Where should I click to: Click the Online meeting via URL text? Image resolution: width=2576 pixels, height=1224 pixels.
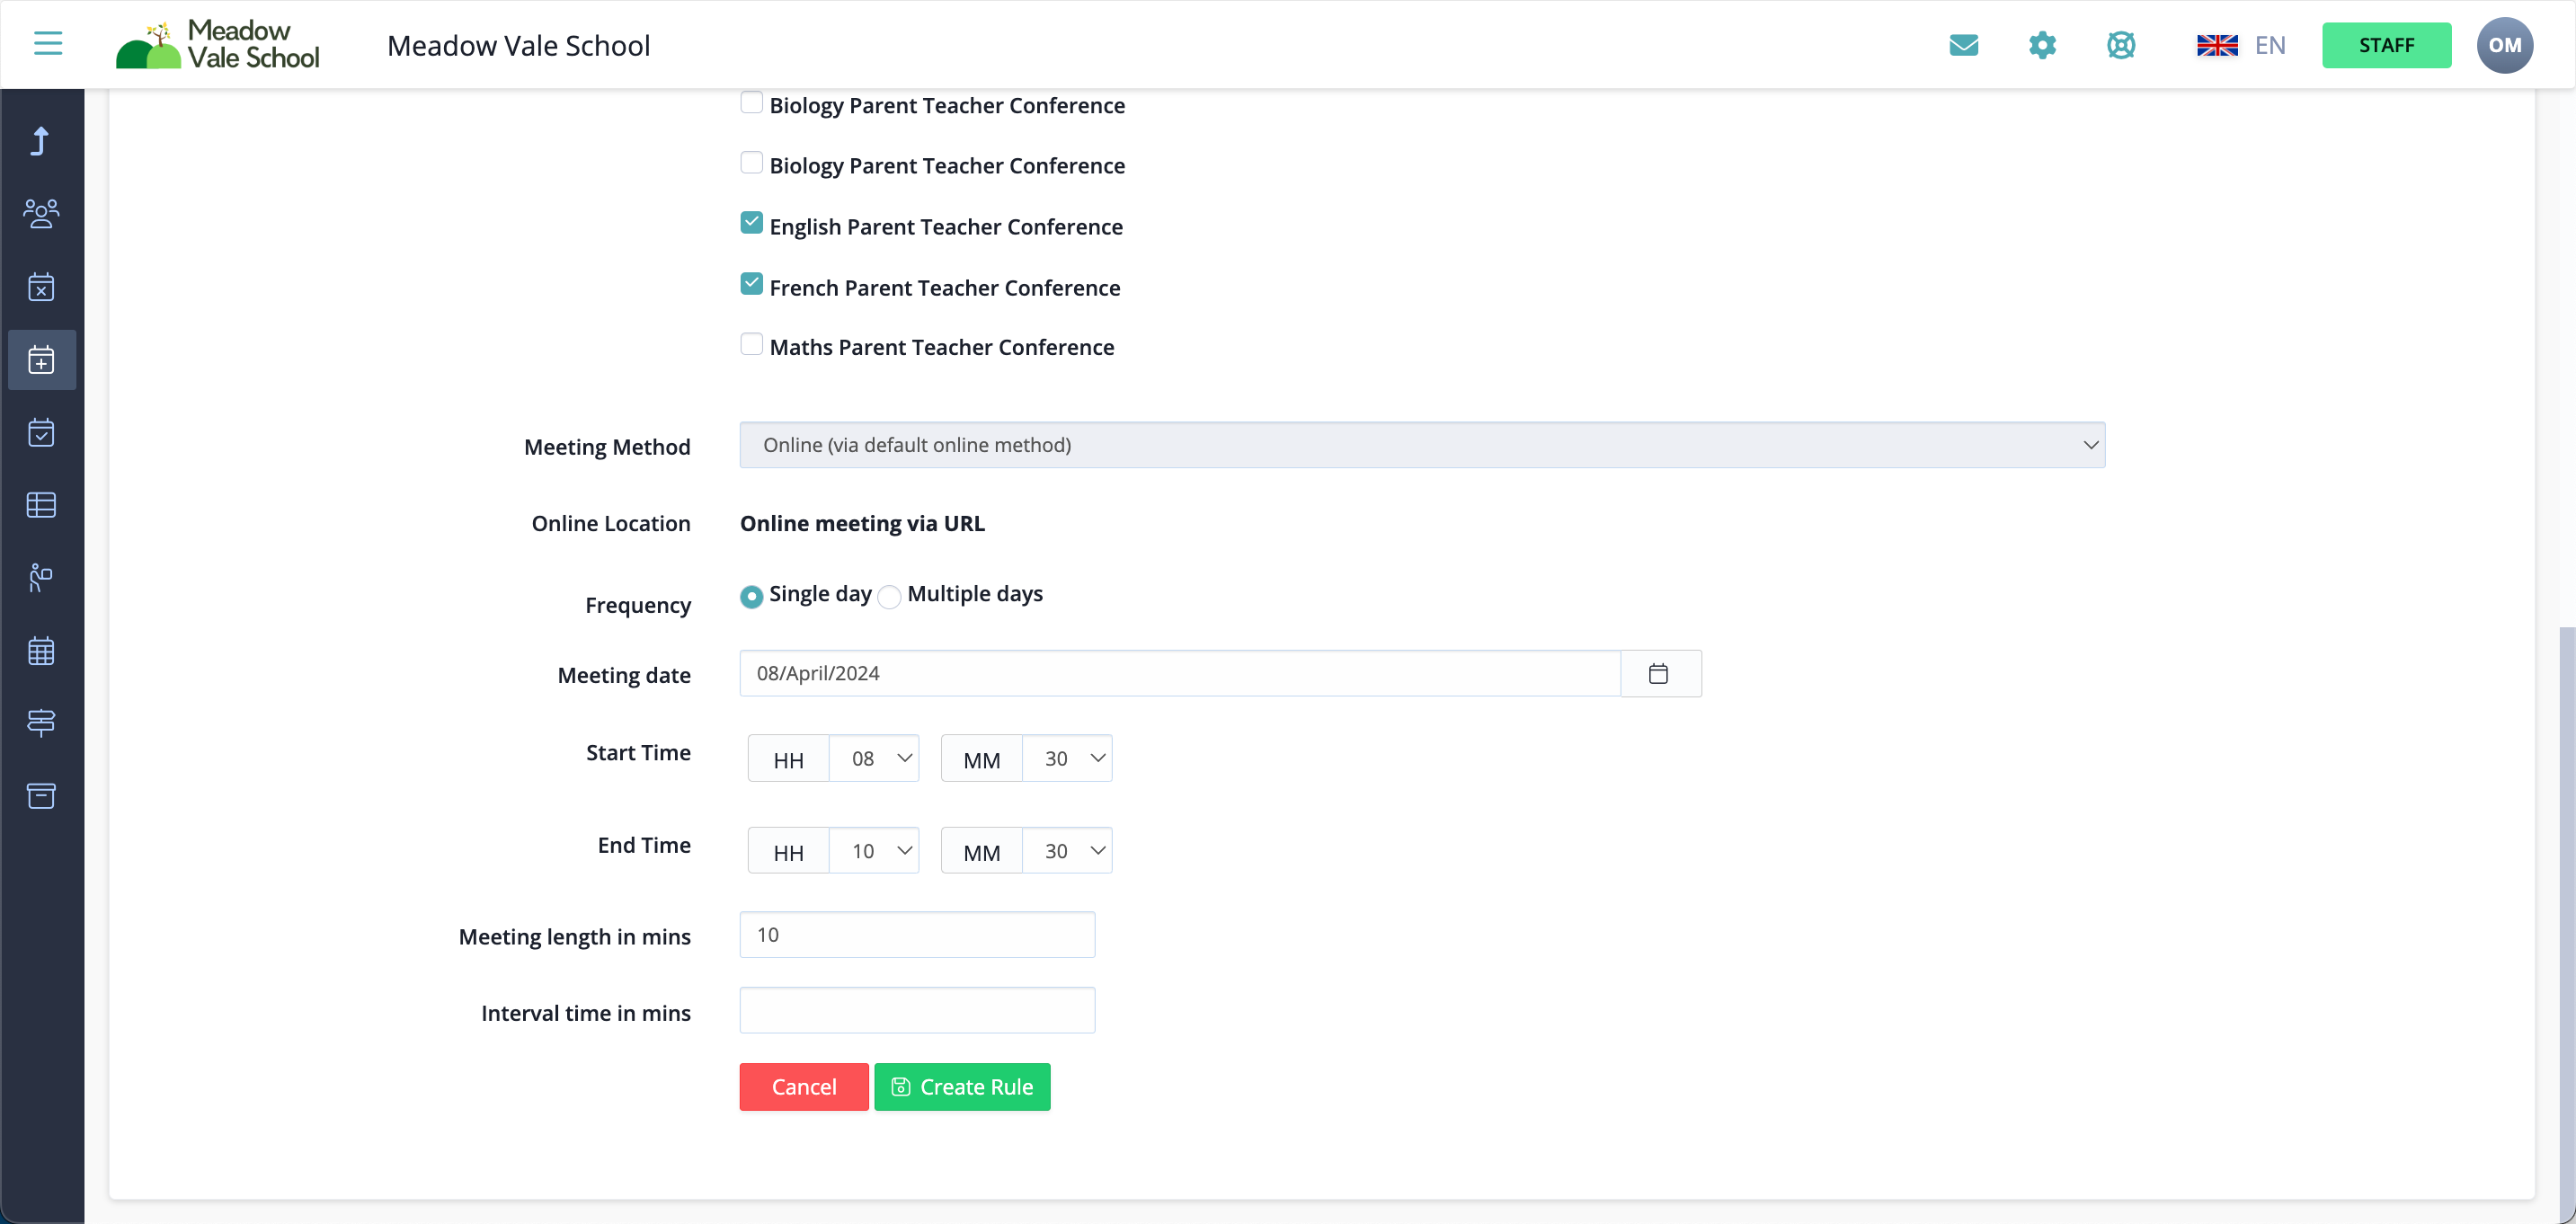point(862,523)
